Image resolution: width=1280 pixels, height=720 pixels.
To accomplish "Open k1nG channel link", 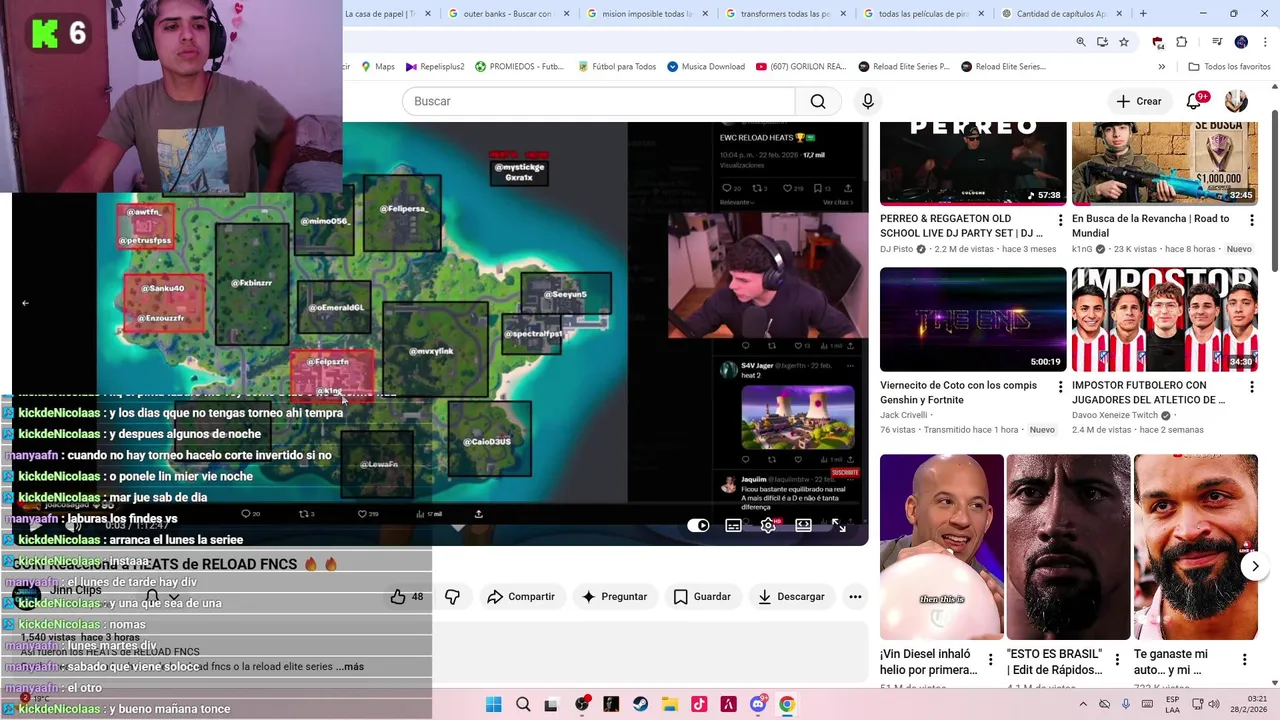I will click(x=1082, y=249).
